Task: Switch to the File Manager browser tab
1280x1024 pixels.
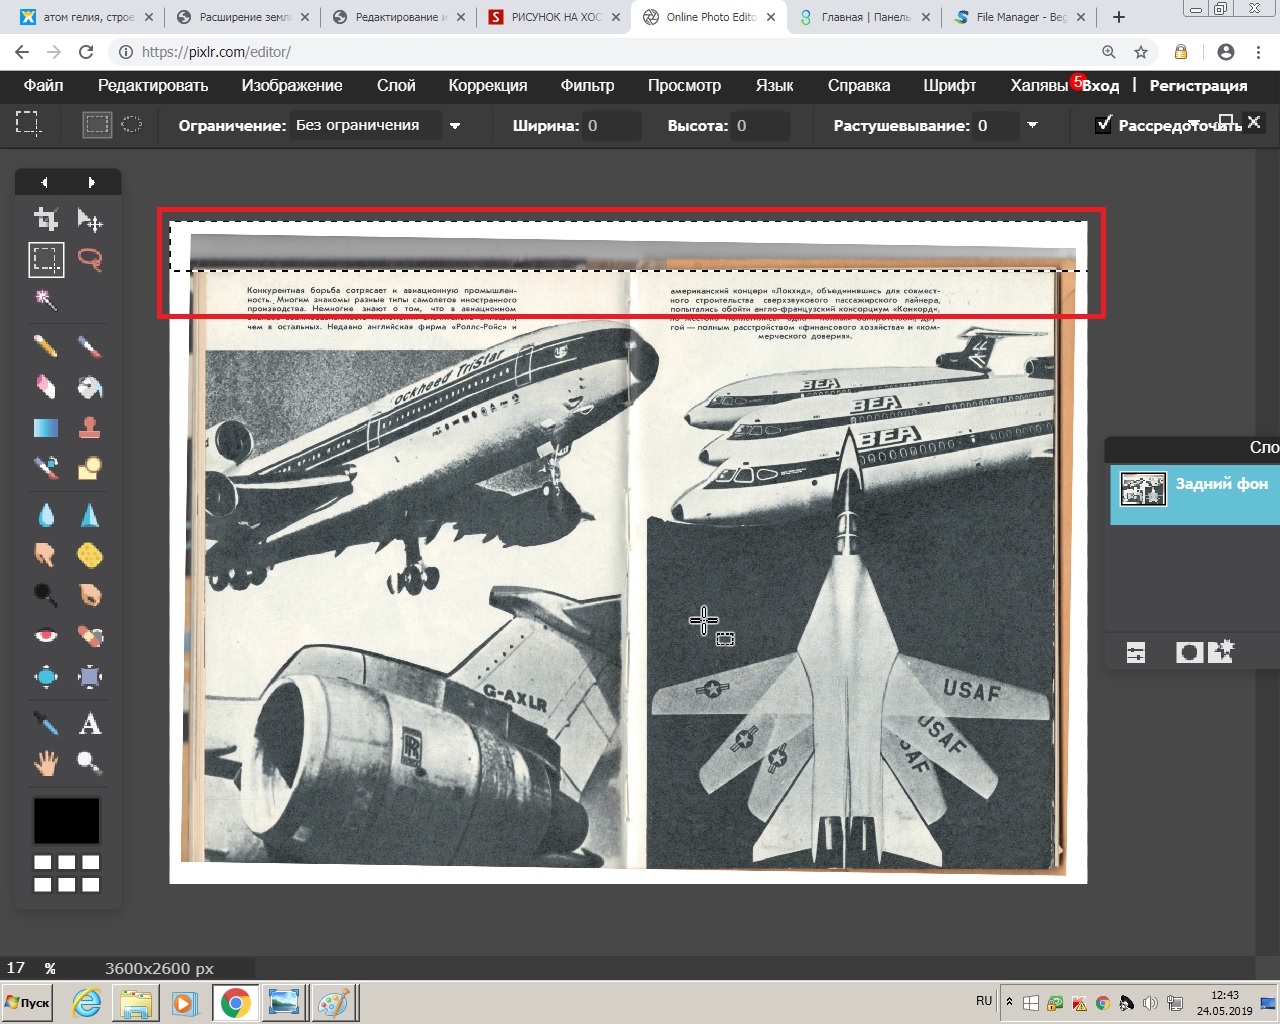Action: (x=1019, y=17)
